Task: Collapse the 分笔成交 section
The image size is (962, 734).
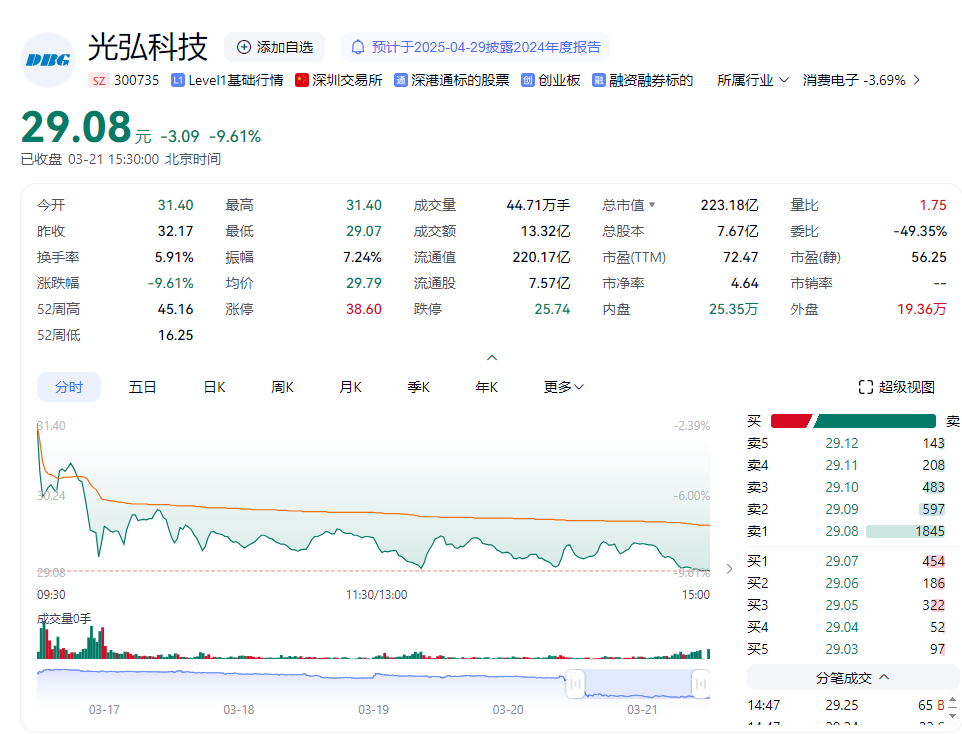Action: click(x=853, y=678)
